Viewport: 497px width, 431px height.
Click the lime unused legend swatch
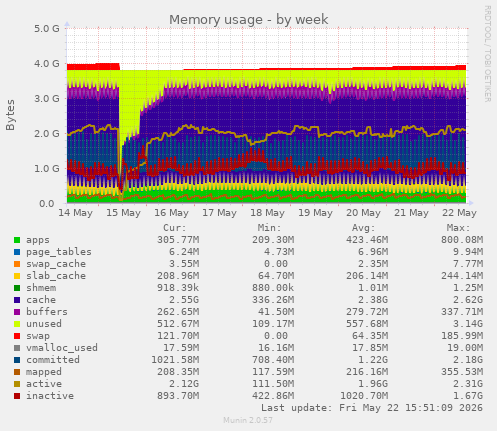tap(17, 324)
